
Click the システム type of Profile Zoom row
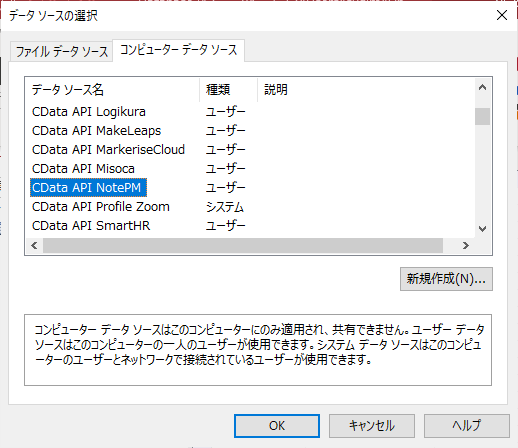[x=225, y=207]
